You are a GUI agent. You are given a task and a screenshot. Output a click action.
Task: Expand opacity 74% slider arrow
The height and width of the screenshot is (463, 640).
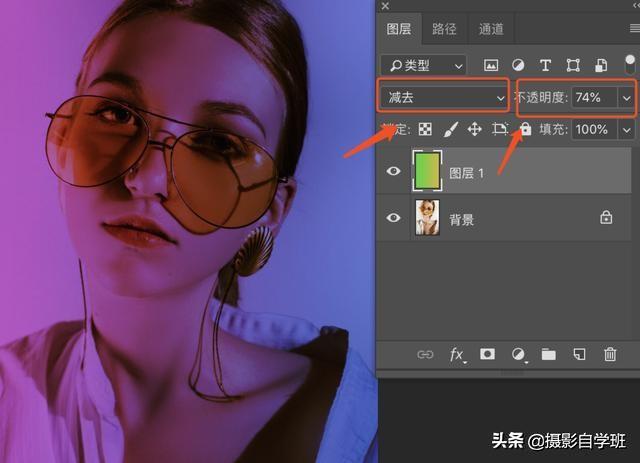coord(627,98)
